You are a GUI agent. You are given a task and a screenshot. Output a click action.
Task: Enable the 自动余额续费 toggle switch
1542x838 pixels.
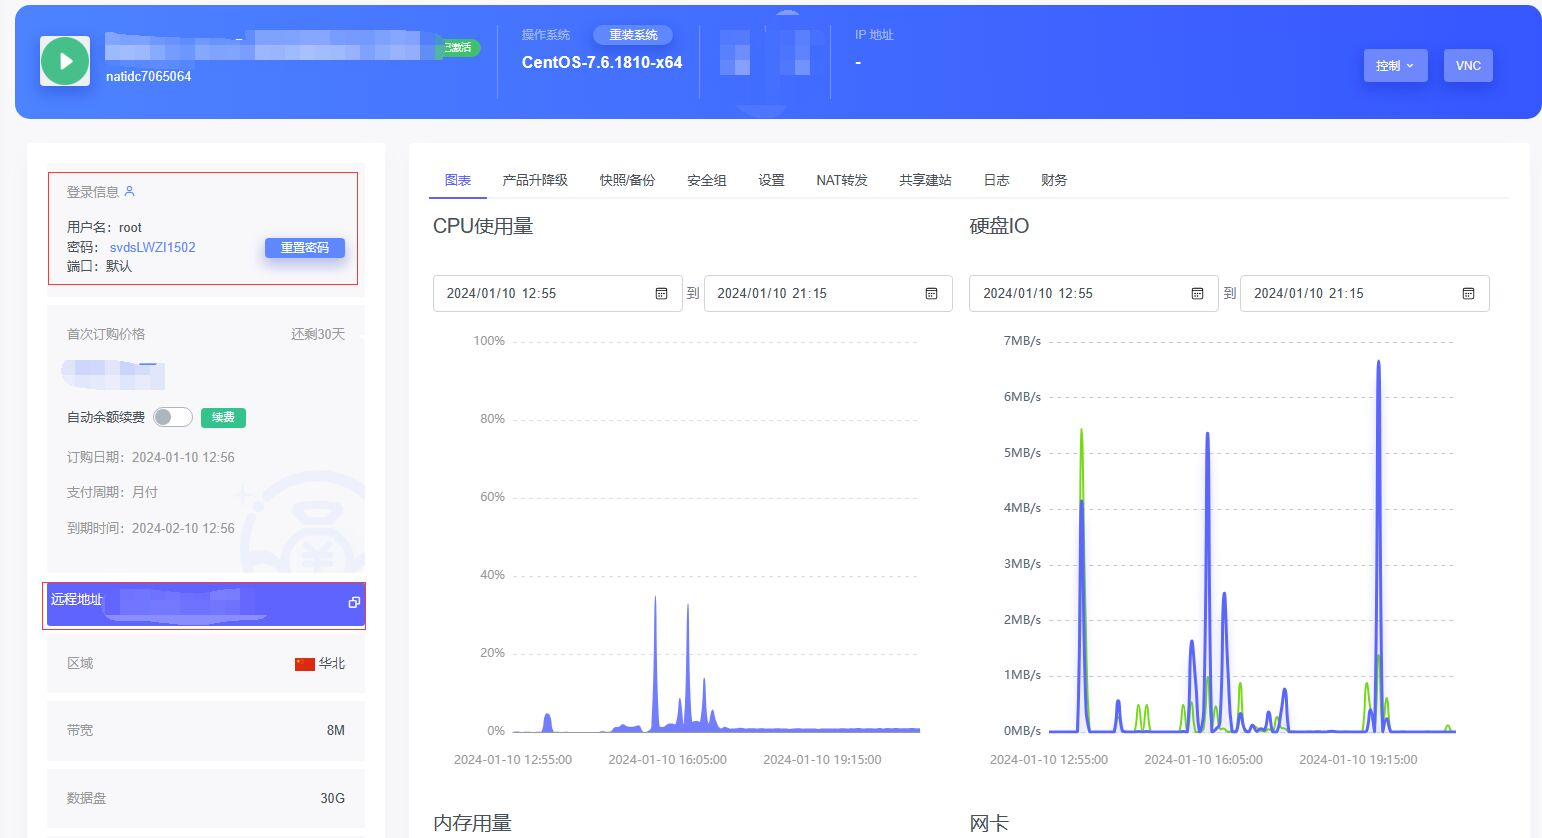pyautogui.click(x=172, y=417)
